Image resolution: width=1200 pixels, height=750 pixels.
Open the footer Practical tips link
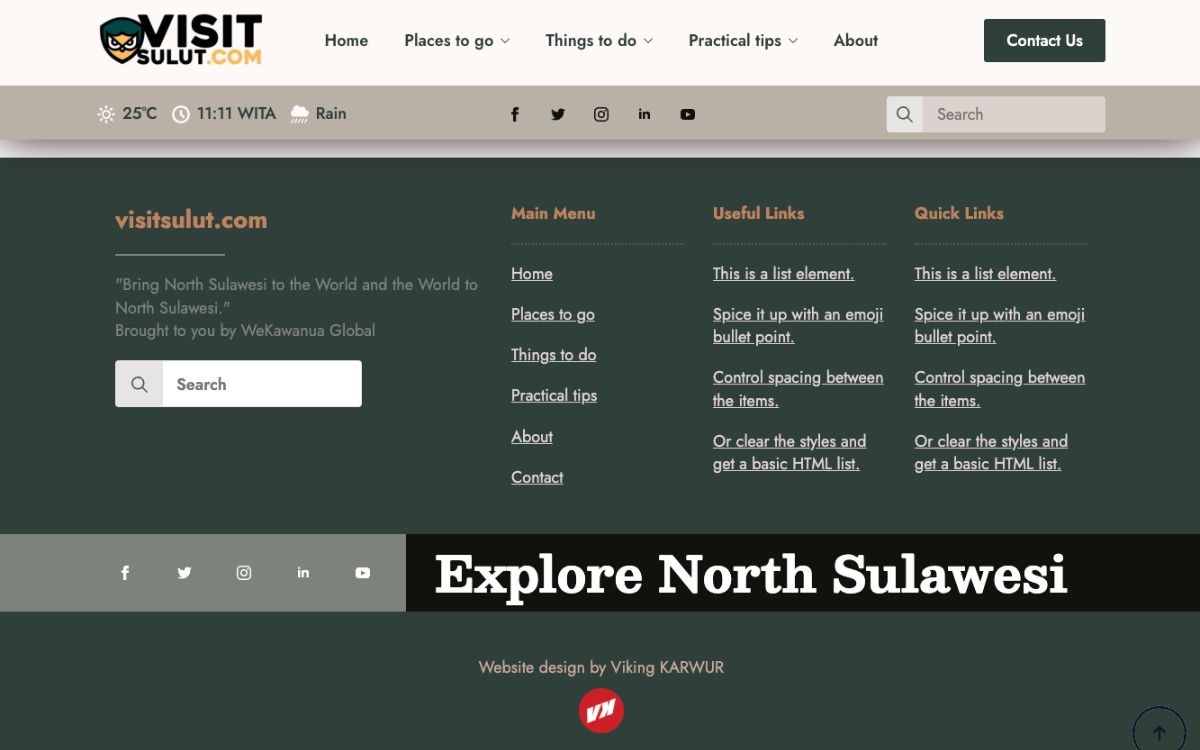click(554, 395)
